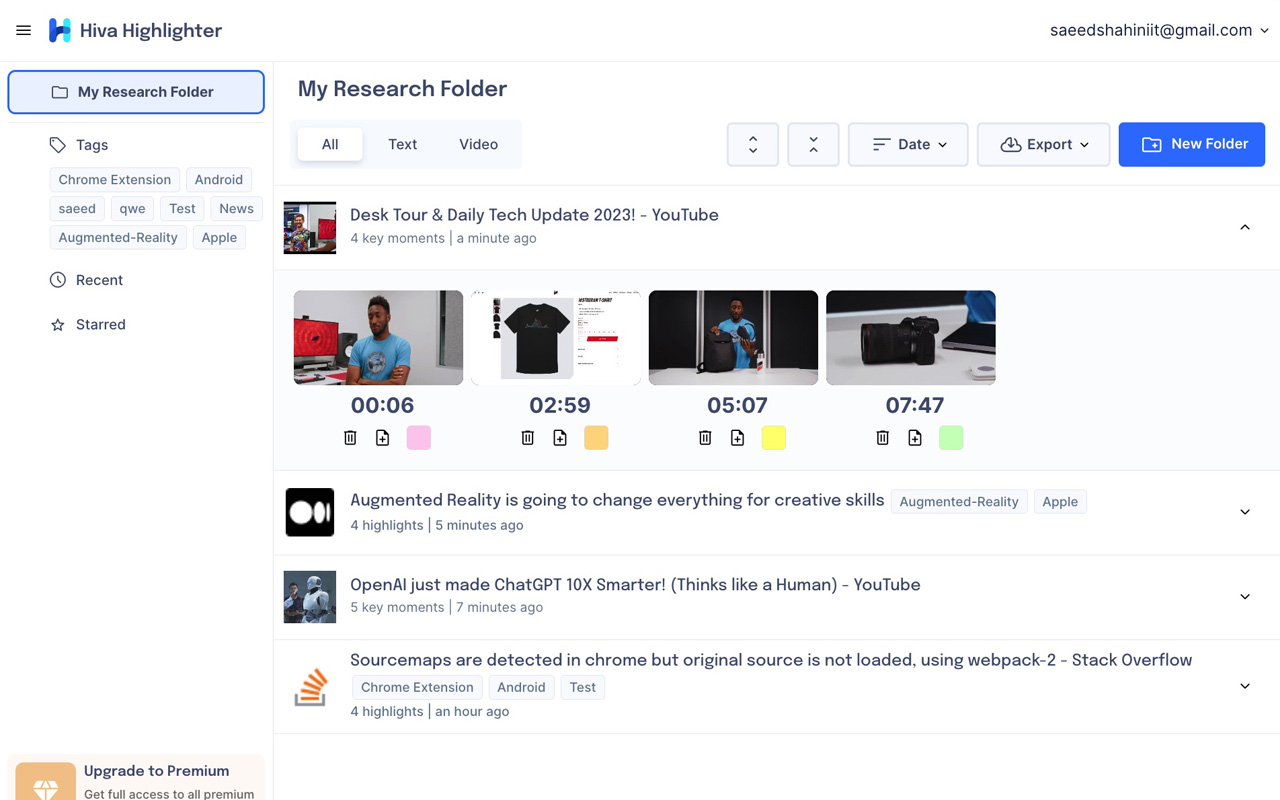Image resolution: width=1280 pixels, height=800 pixels.
Task: Click the expand-all arrows button
Action: [753, 144]
